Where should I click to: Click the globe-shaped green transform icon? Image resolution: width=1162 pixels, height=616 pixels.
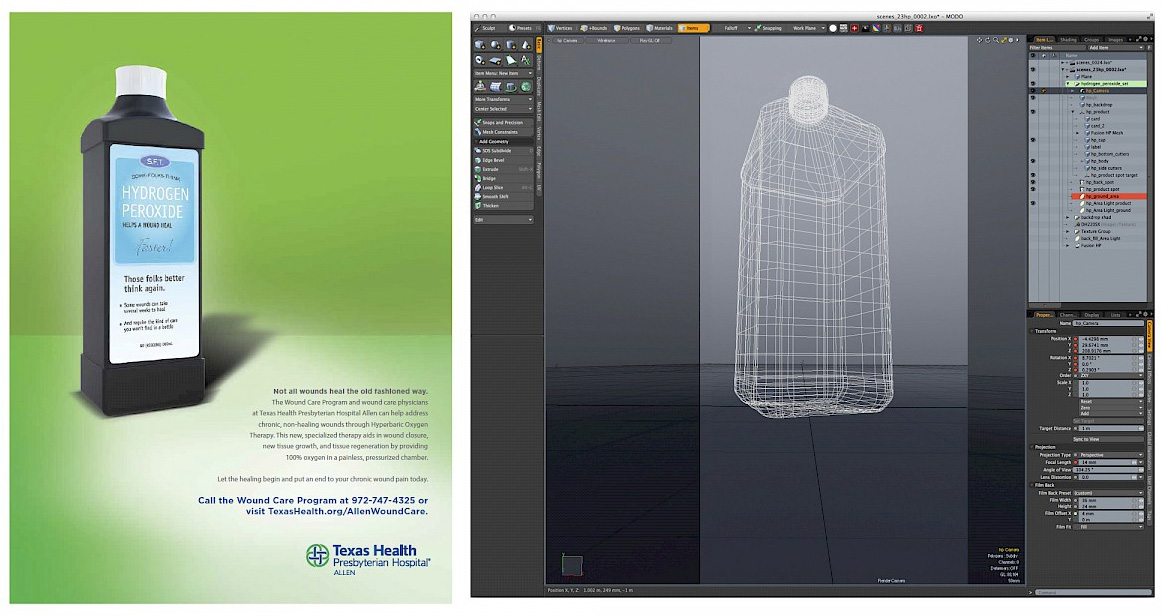[525, 87]
